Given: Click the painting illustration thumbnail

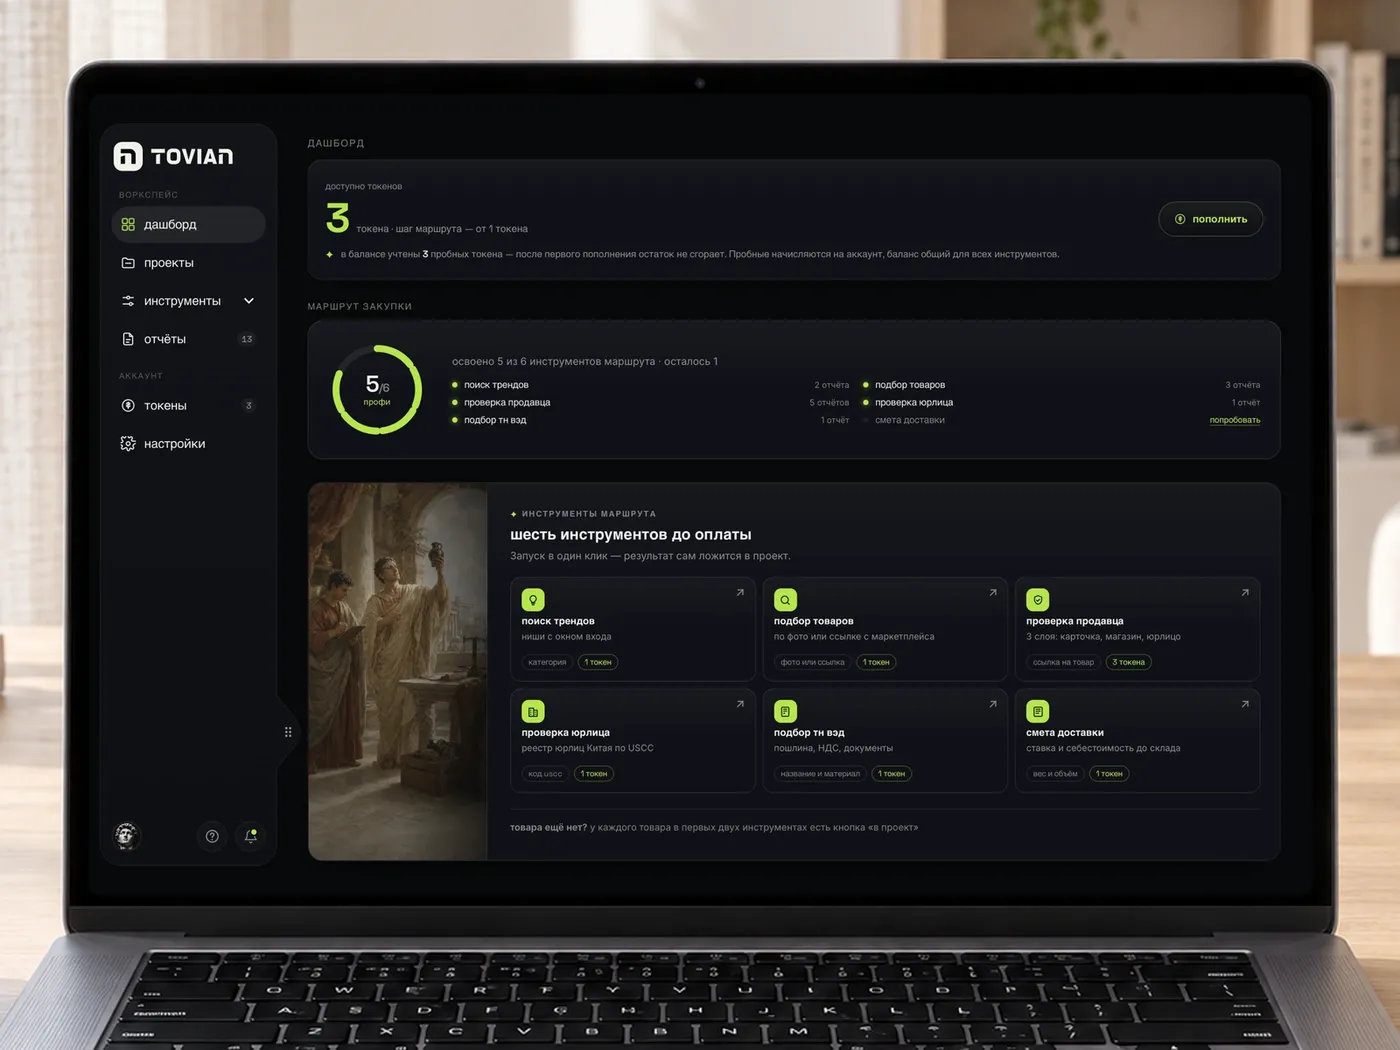Looking at the screenshot, I should click(x=398, y=672).
